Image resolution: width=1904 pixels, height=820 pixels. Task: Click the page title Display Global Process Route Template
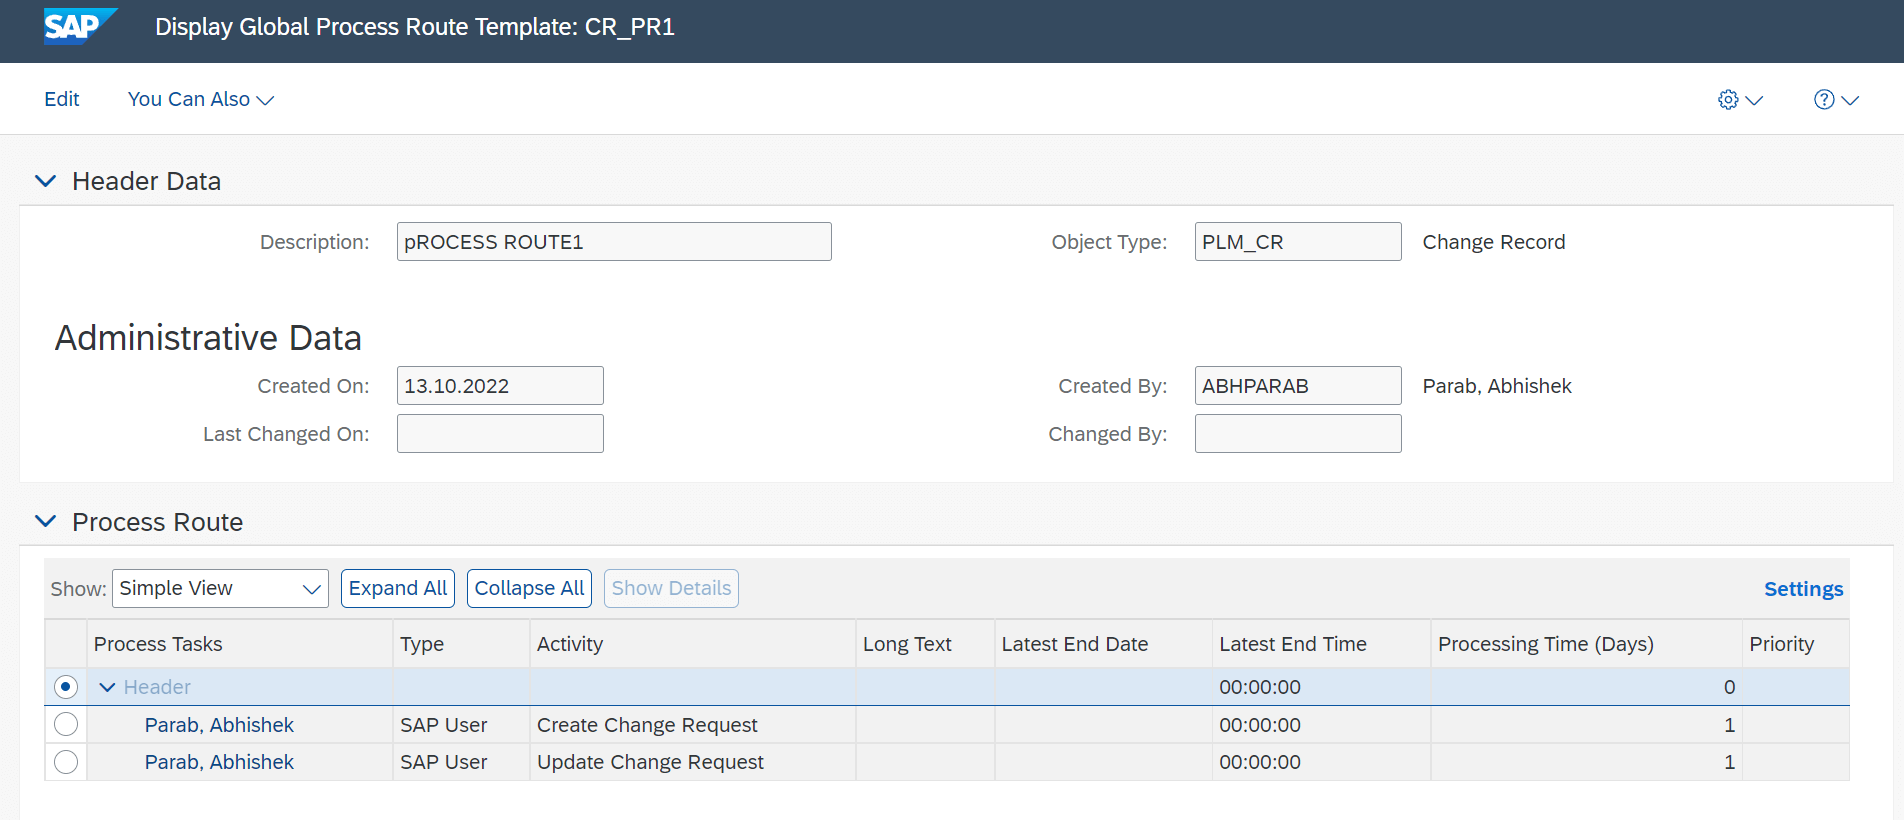[x=414, y=27]
